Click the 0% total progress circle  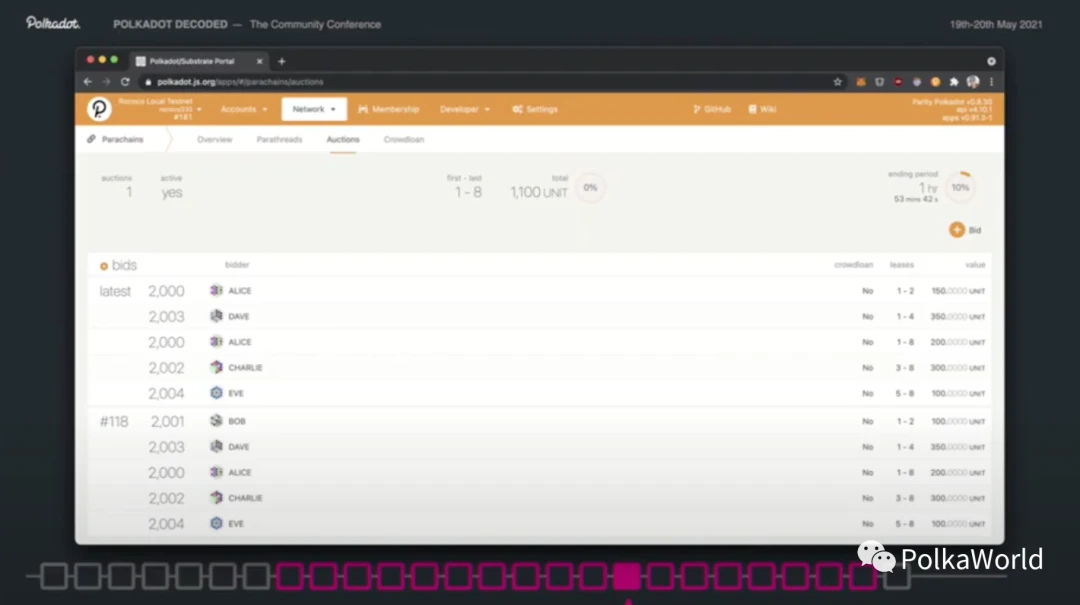coord(590,187)
